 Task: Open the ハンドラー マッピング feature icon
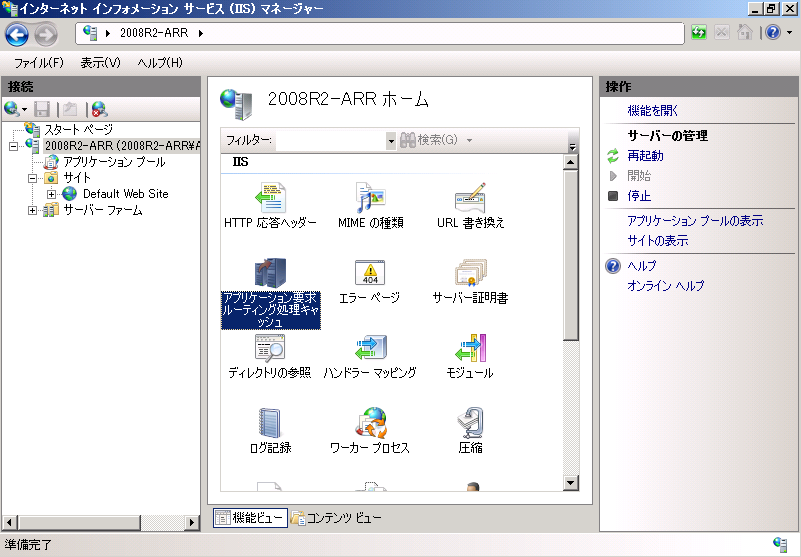tap(370, 348)
